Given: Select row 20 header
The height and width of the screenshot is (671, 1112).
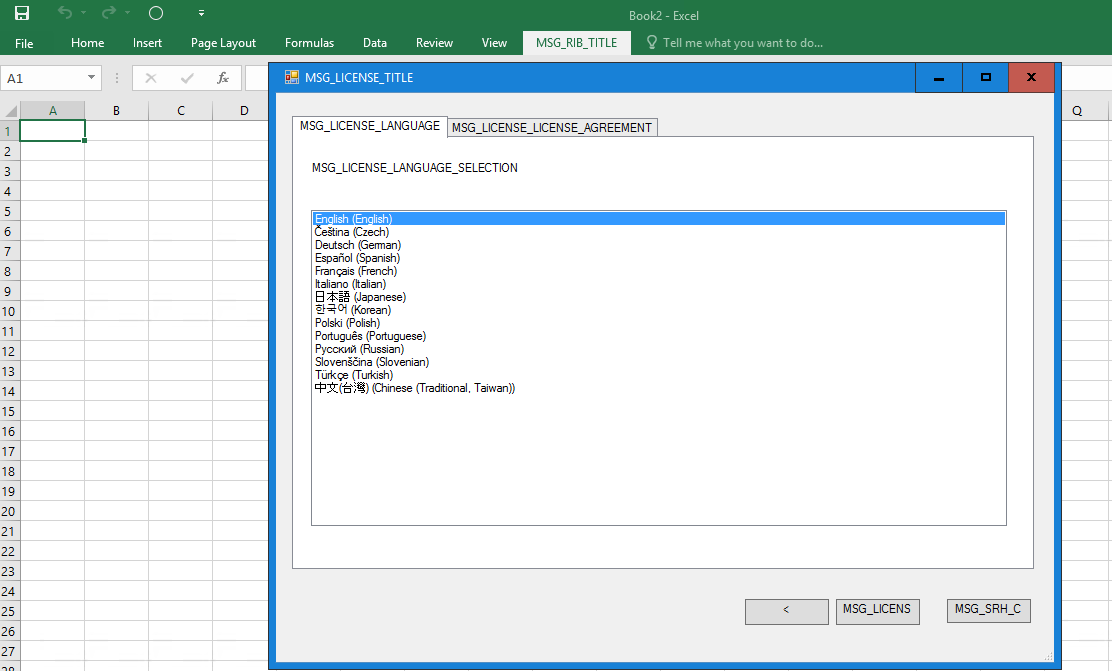Looking at the screenshot, I should coord(9,512).
